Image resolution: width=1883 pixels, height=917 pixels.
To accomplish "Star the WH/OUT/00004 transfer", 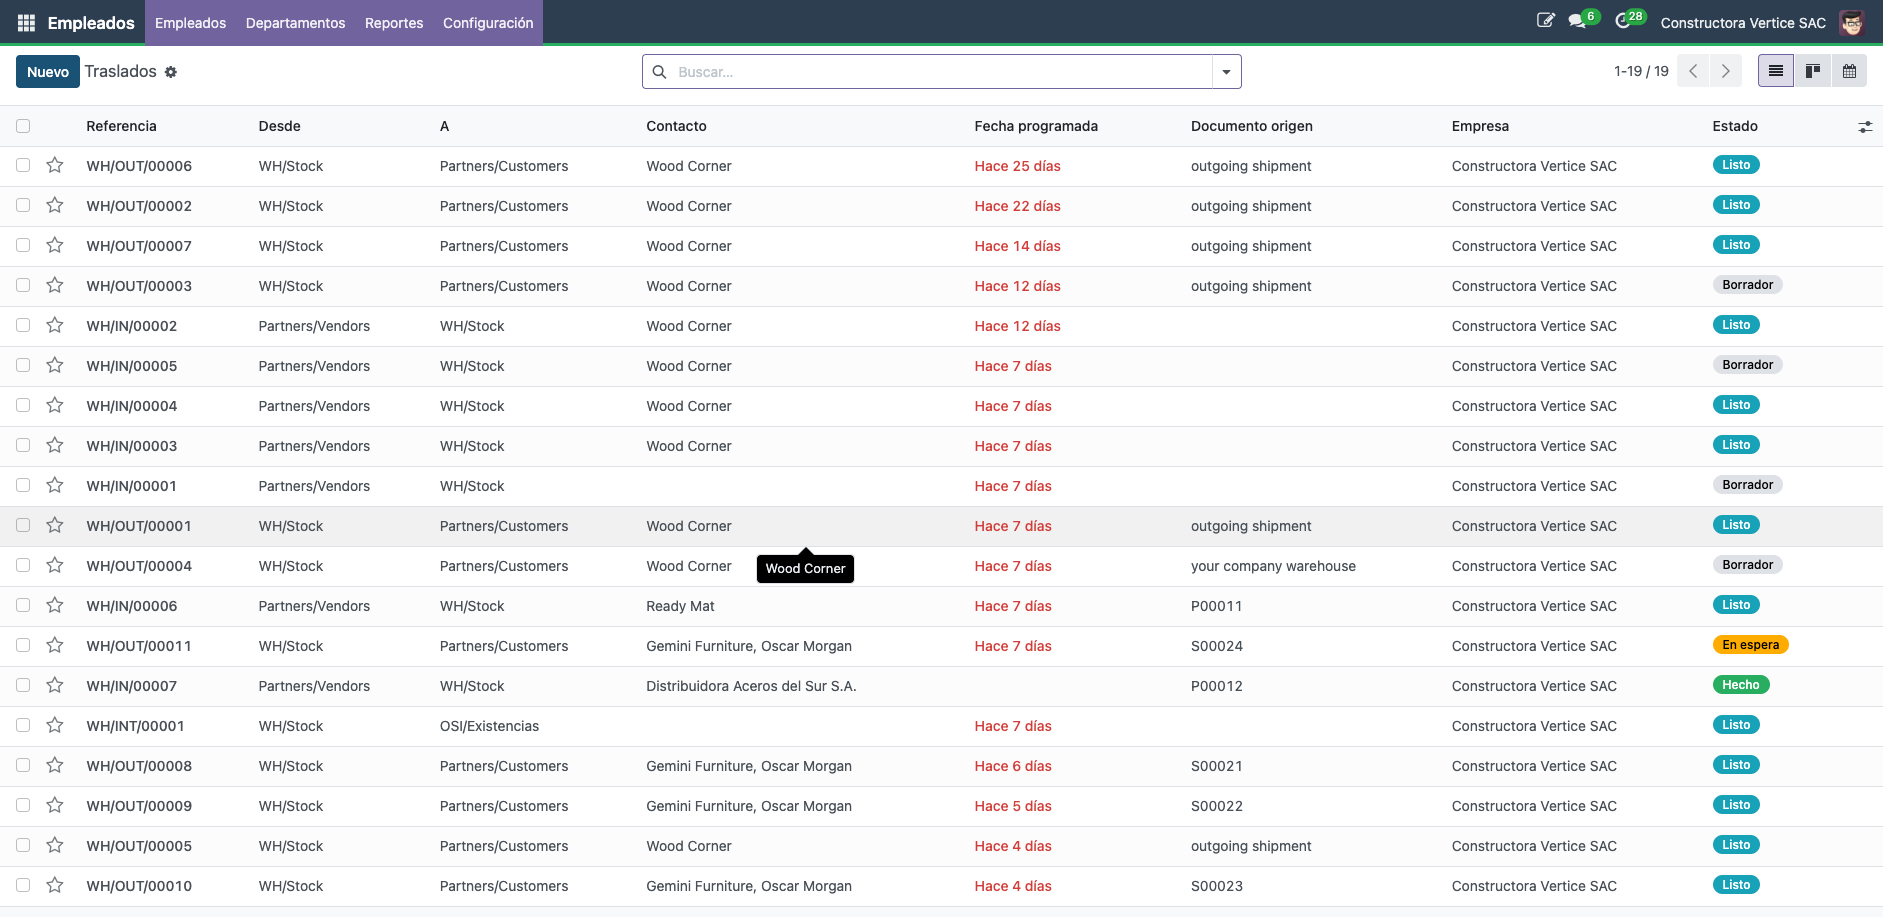I will coord(55,565).
